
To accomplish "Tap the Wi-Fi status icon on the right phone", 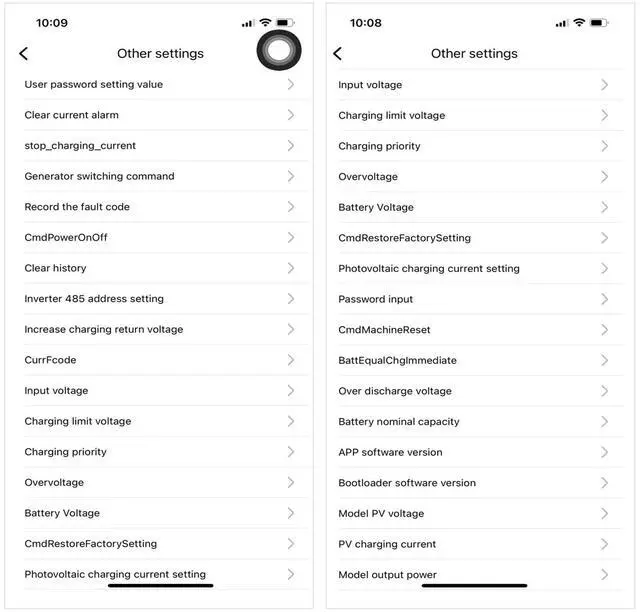I will [579, 22].
